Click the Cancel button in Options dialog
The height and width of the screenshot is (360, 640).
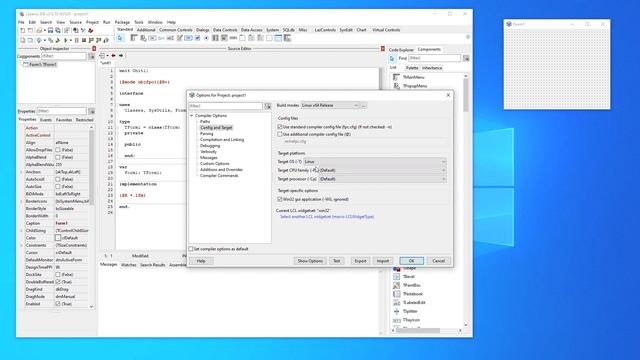point(439,261)
